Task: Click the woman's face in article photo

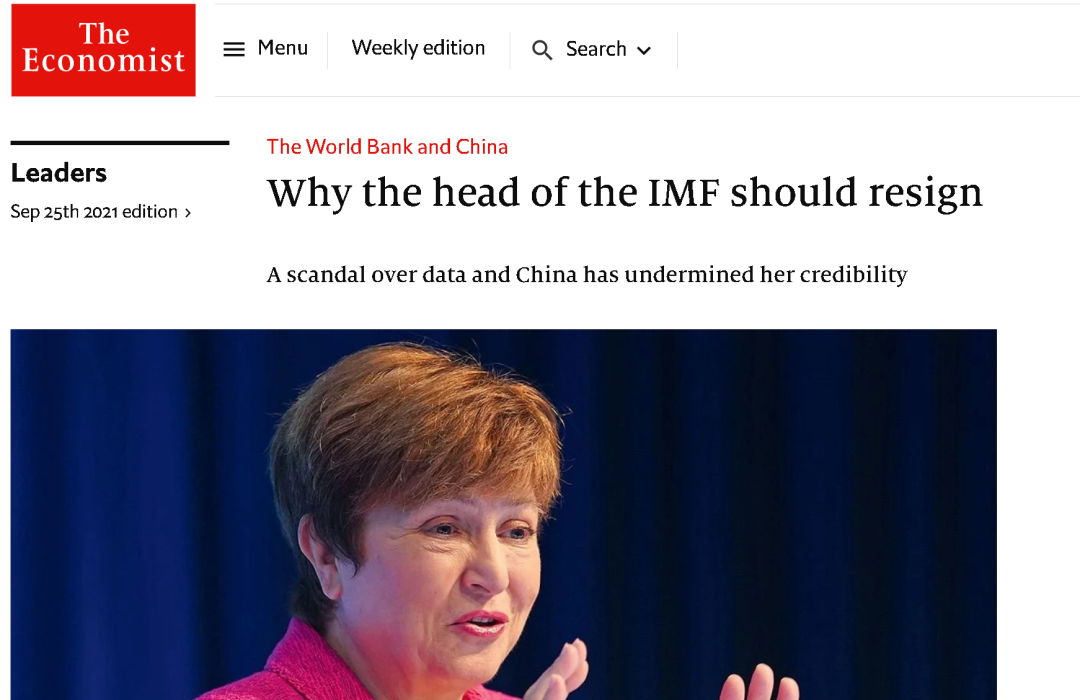Action: [x=455, y=558]
